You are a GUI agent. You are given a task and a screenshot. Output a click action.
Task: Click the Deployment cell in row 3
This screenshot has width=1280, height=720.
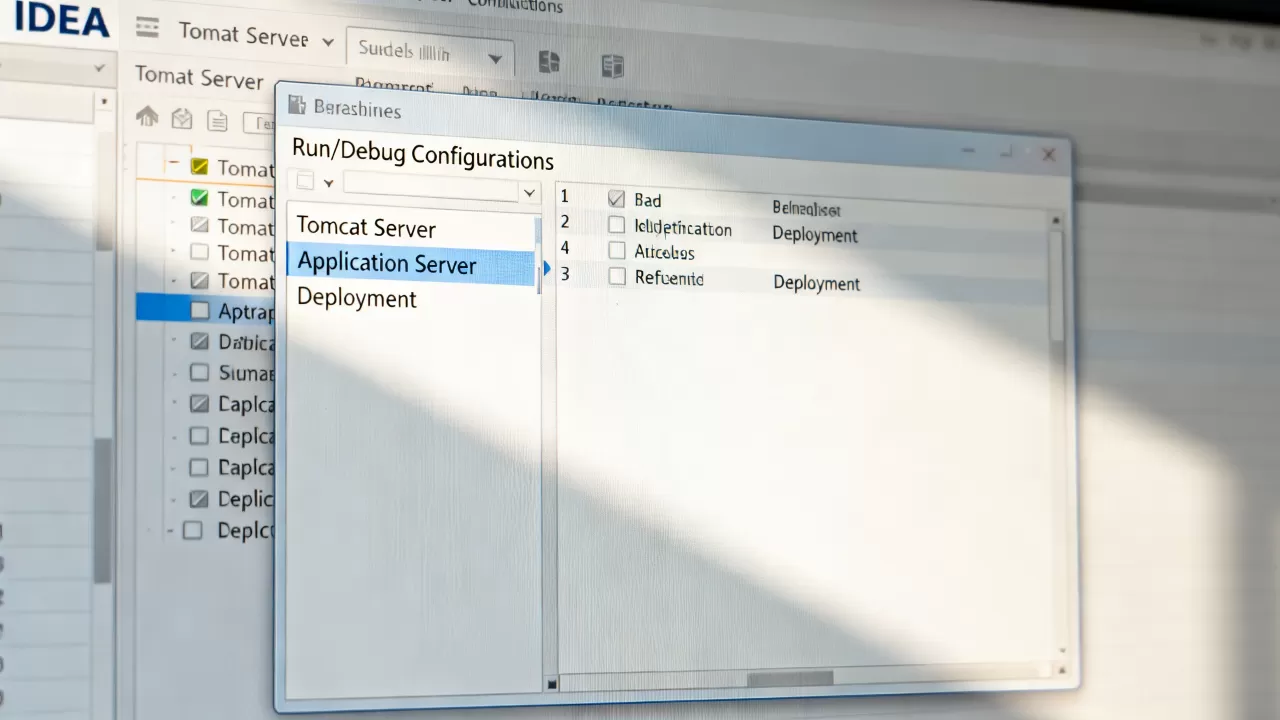click(817, 283)
